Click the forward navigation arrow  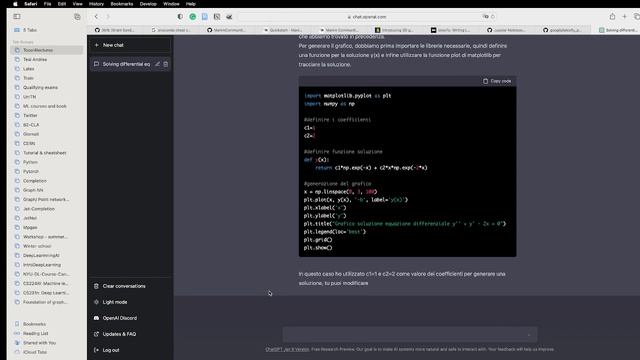pos(108,17)
